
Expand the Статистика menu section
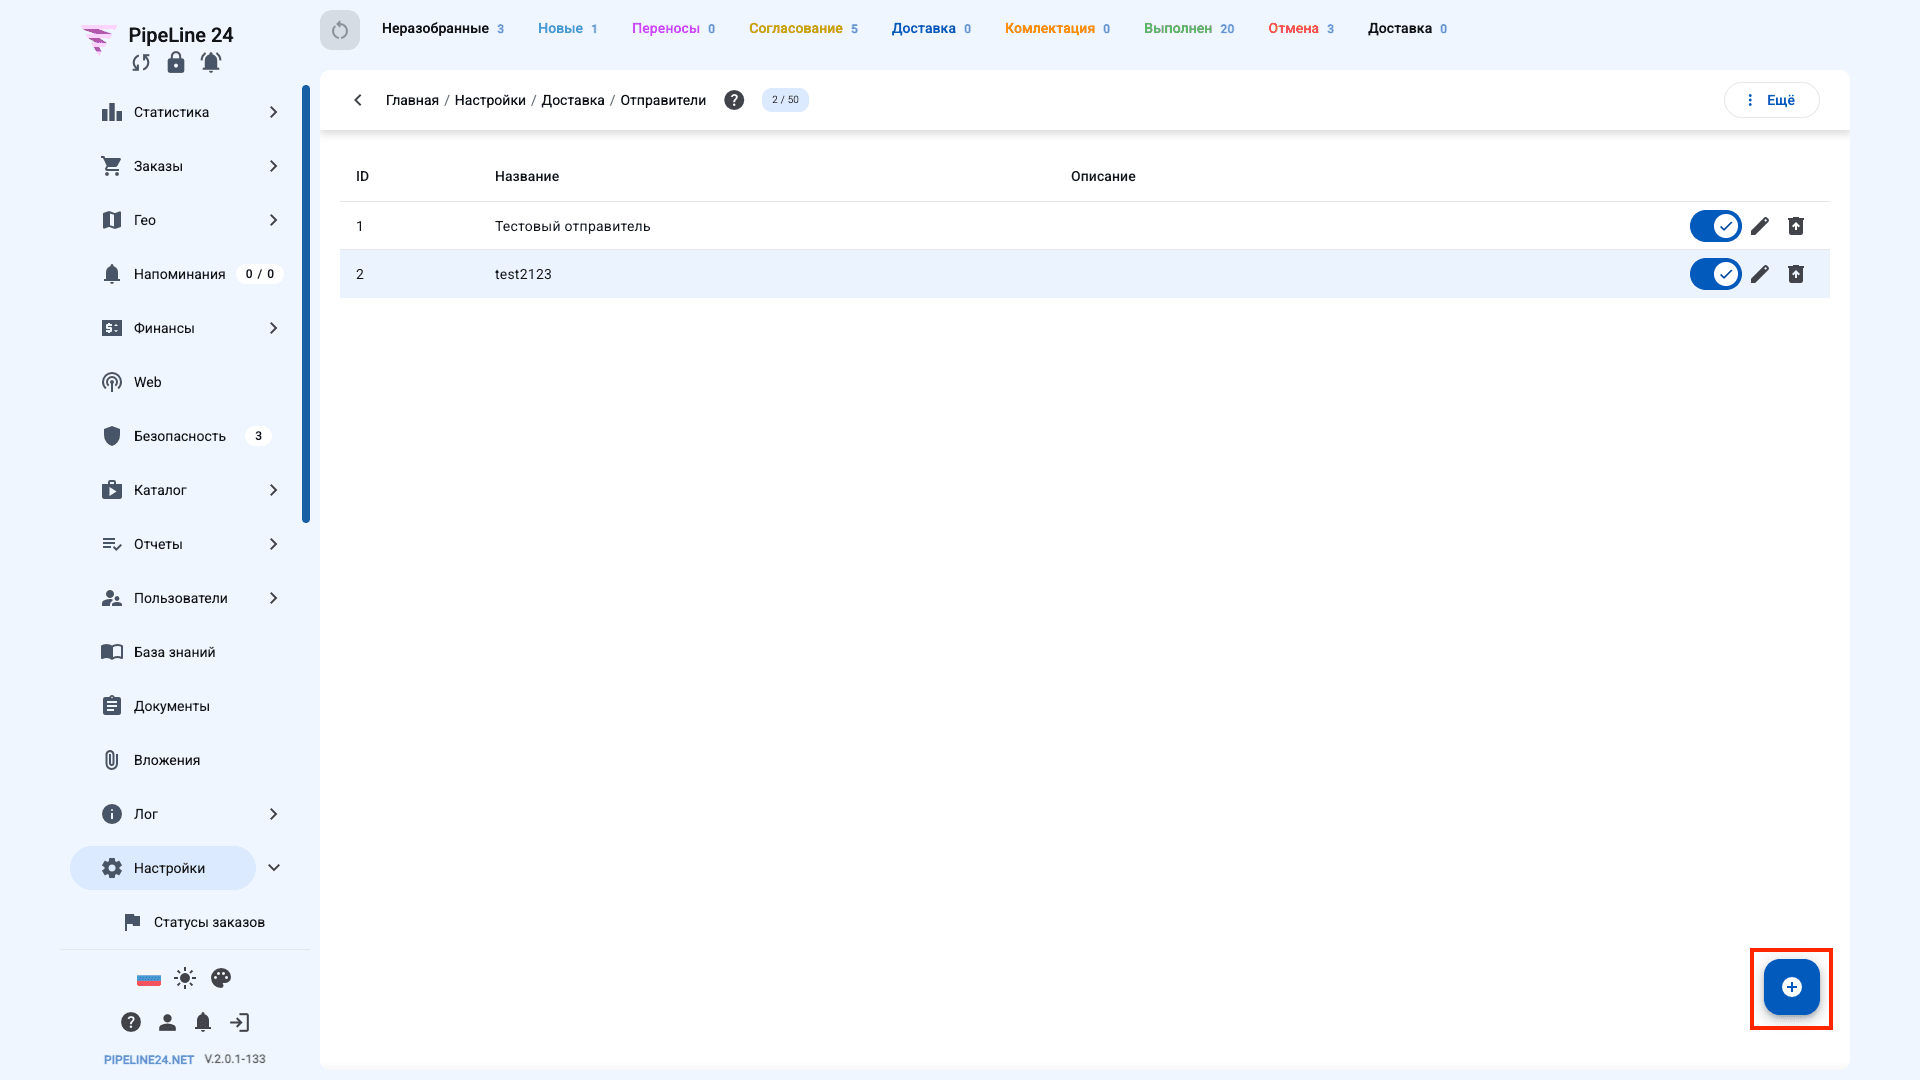tap(273, 112)
